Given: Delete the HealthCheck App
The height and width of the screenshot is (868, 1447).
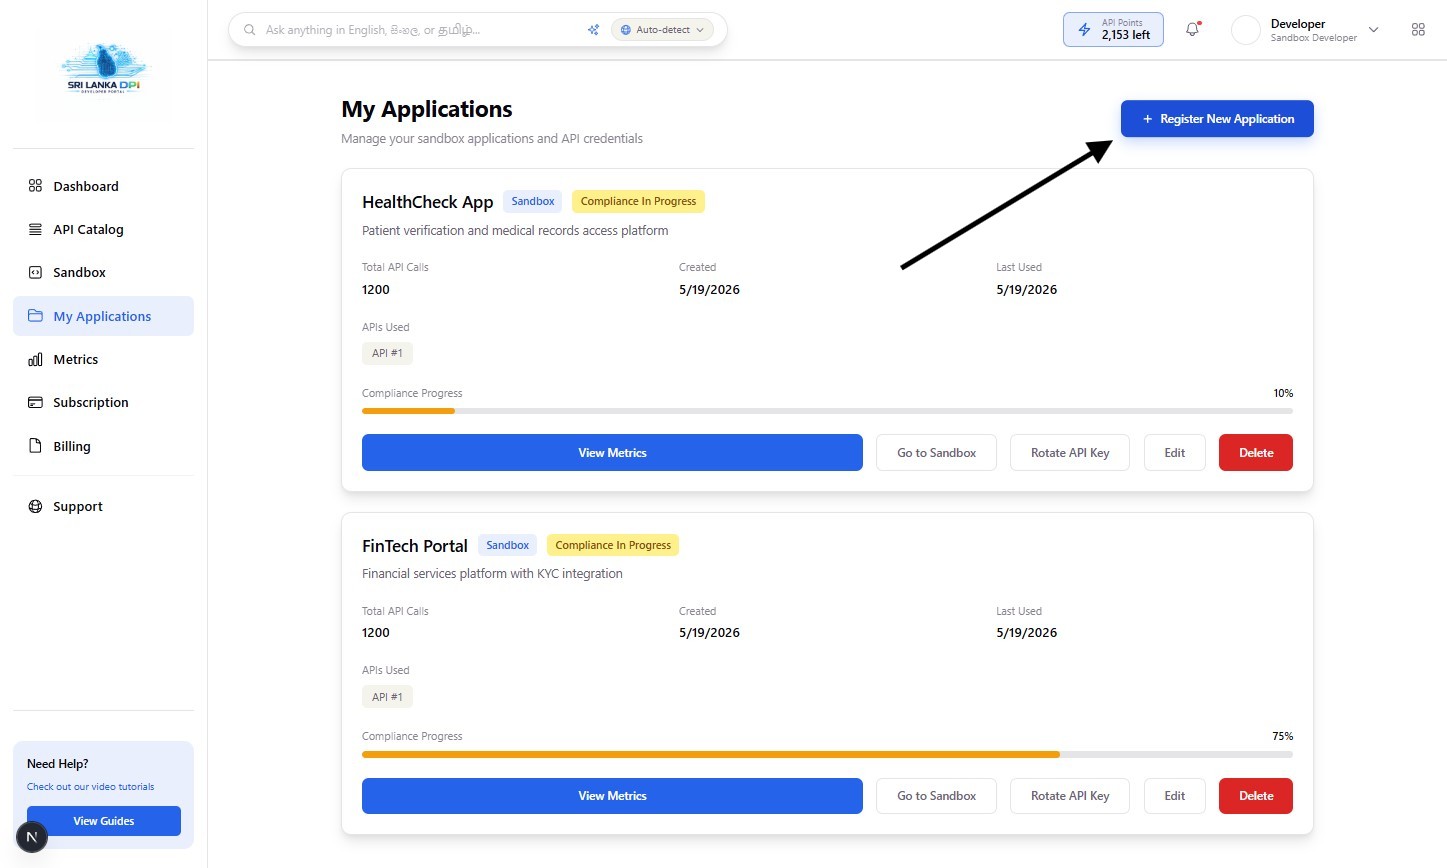Looking at the screenshot, I should [x=1256, y=452].
